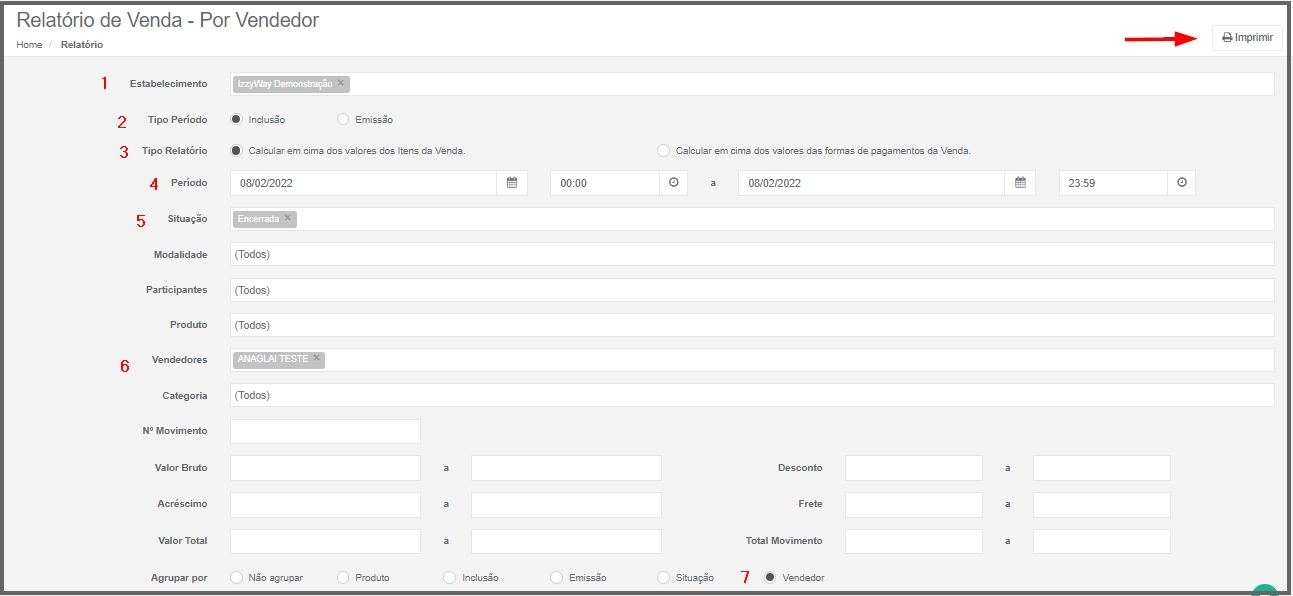Group report by Produto
Screen dimensions: 1293x596
pos(343,578)
